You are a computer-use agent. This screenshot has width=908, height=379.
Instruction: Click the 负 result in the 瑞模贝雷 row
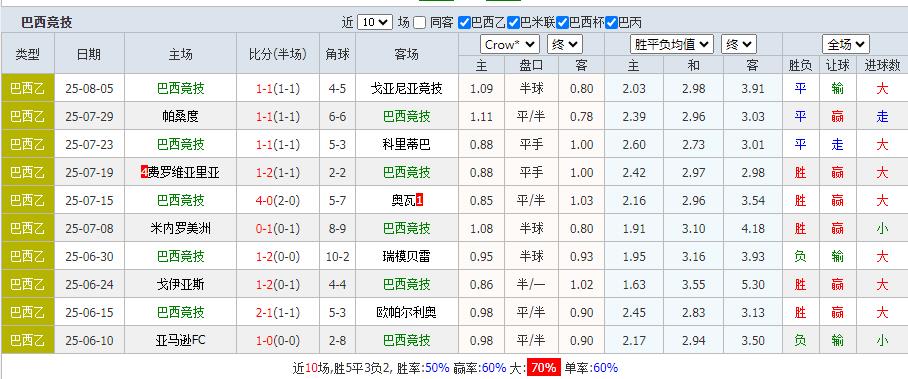click(x=800, y=256)
